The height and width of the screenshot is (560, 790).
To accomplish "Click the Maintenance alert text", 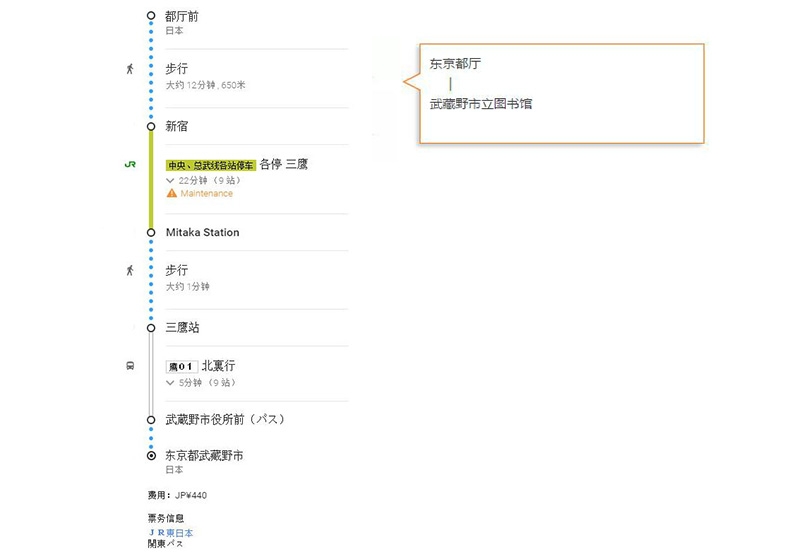I will 207,194.
